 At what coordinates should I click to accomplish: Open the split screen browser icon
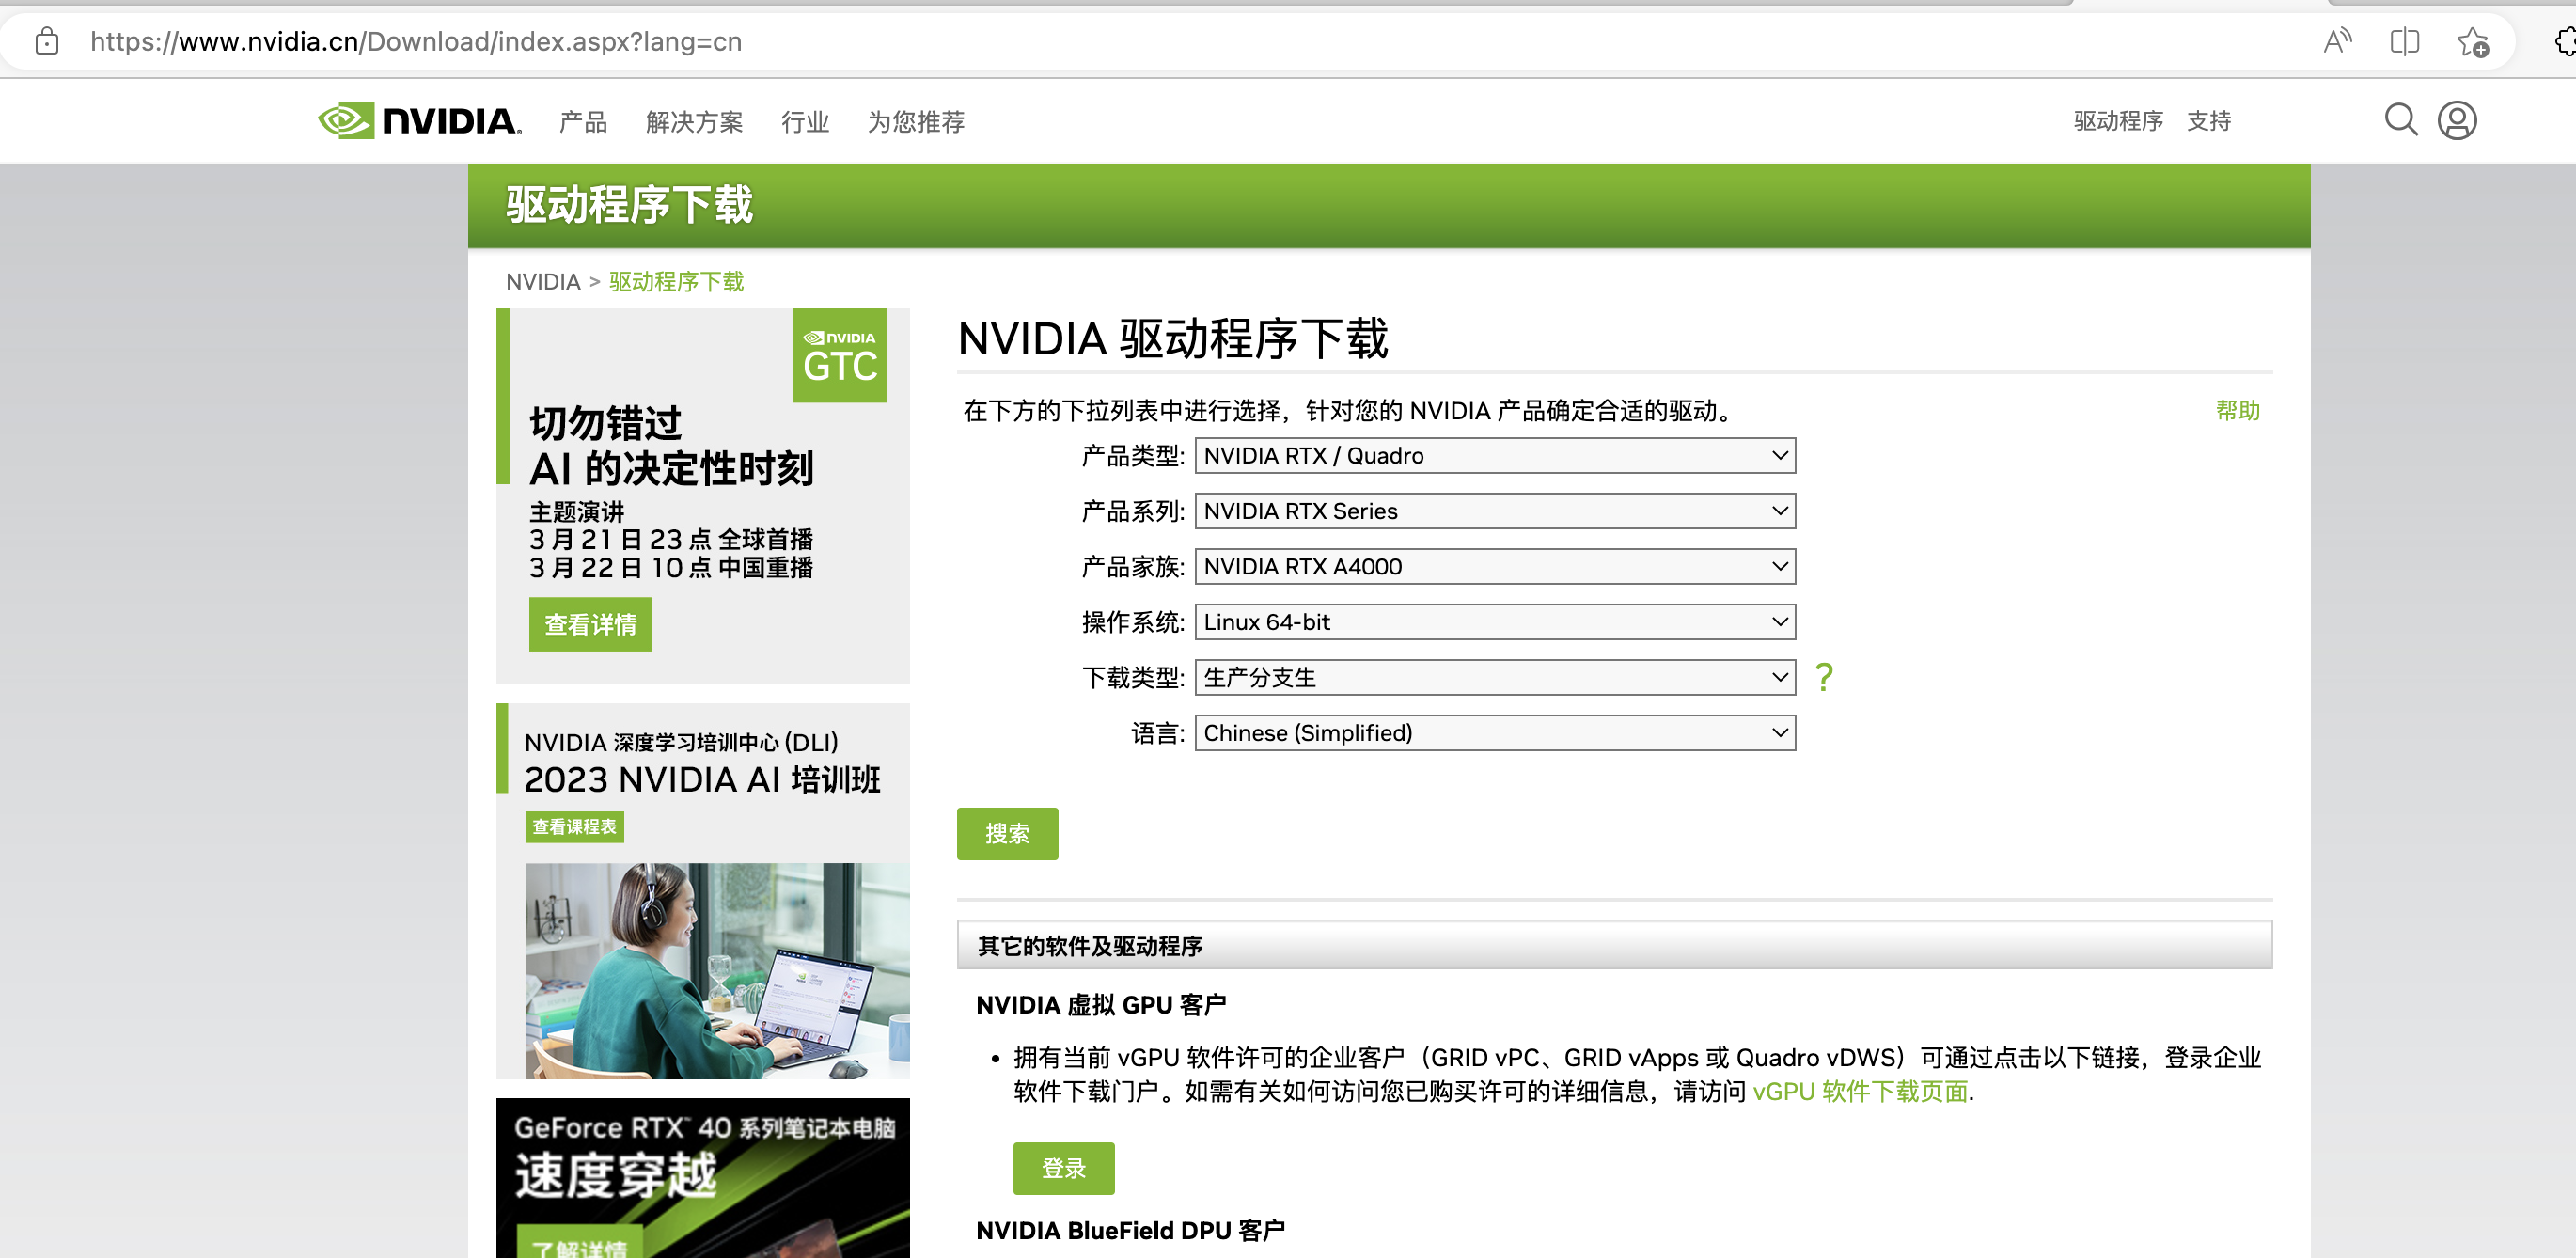(x=2404, y=41)
